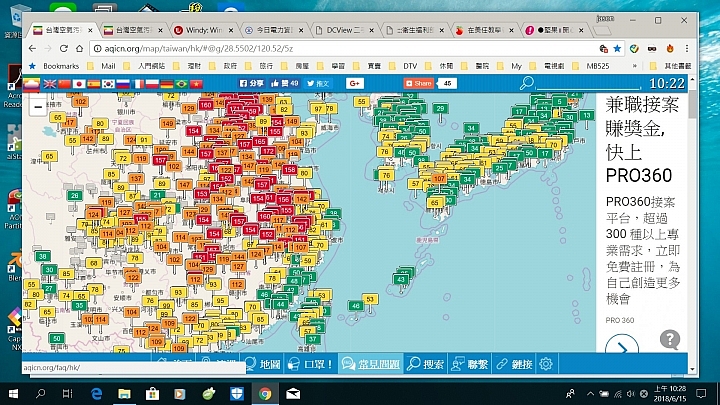720x405 pixels.
Task: Click the AQI marker showing 172
Action: (267, 151)
